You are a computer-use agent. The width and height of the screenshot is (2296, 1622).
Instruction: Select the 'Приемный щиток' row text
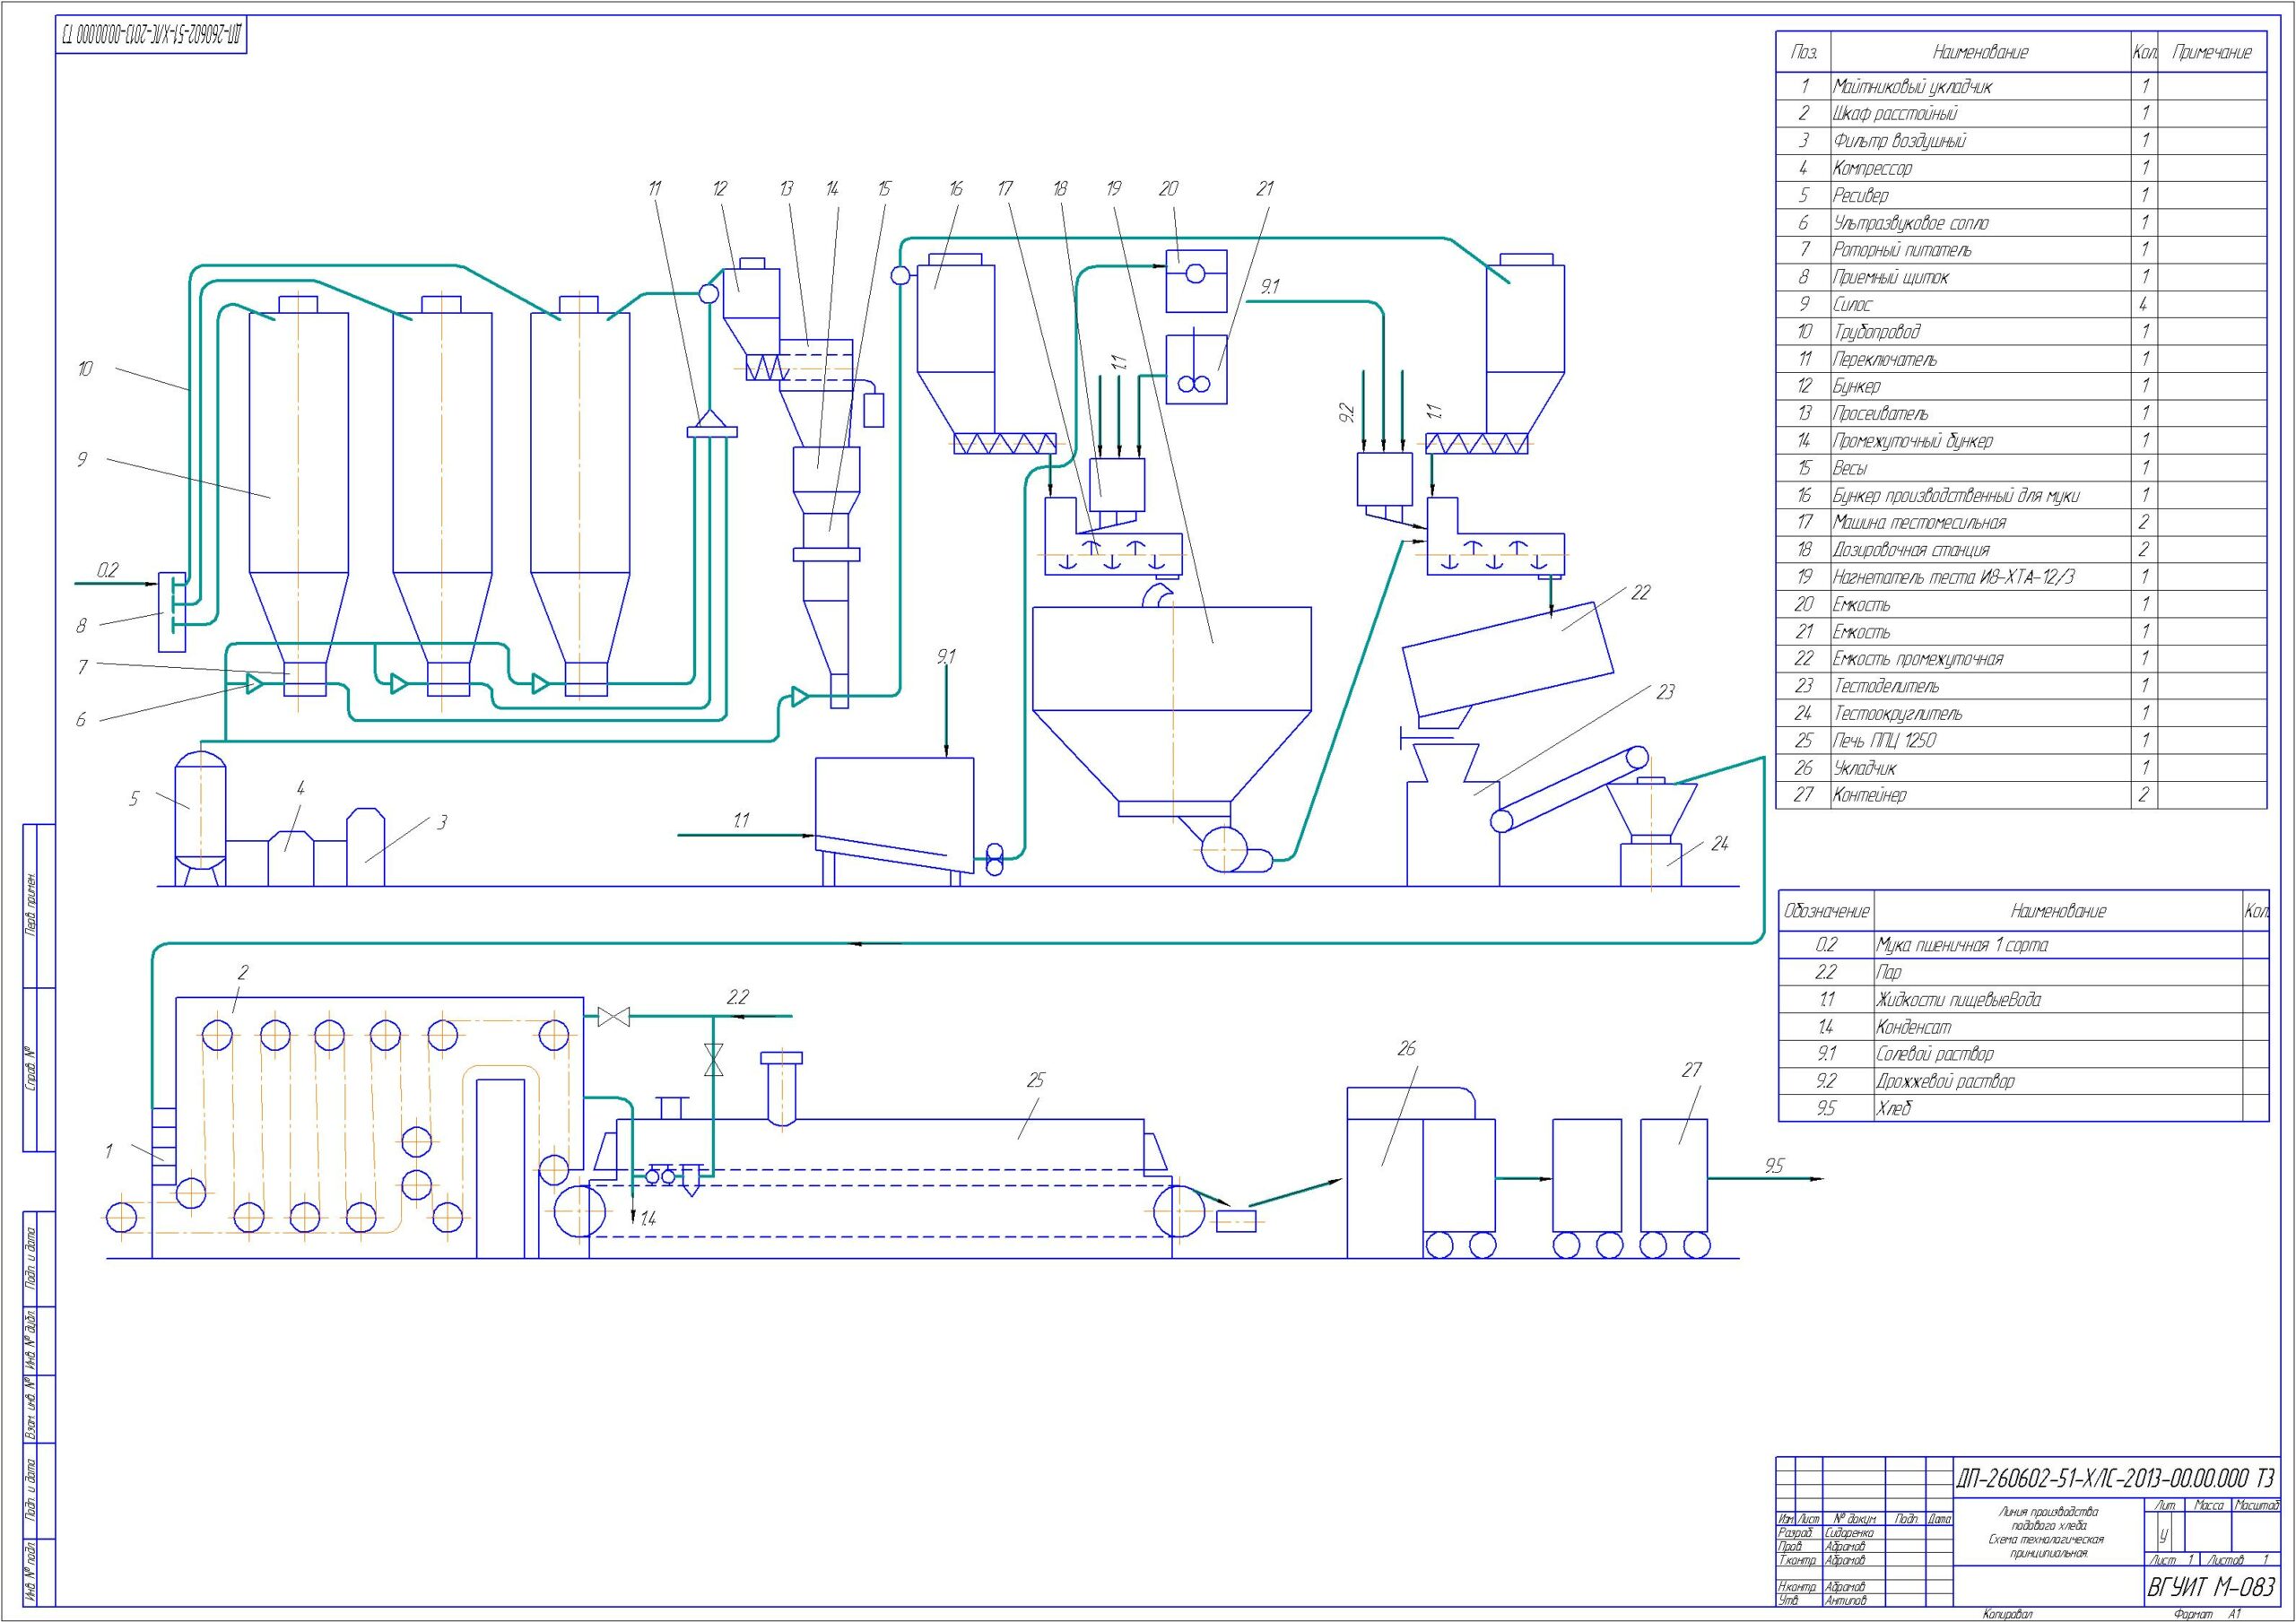click(1890, 277)
